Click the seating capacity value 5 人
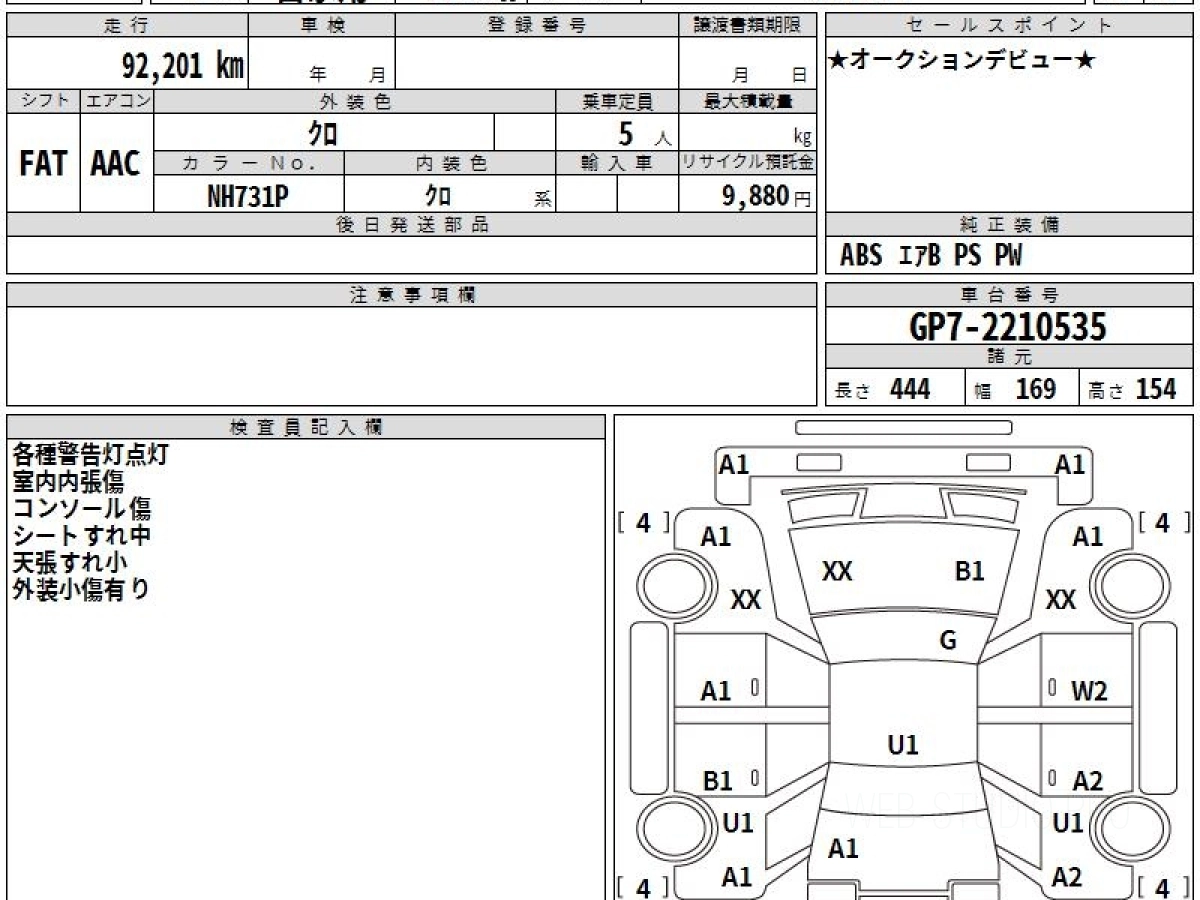The height and width of the screenshot is (900, 1200). point(644,133)
